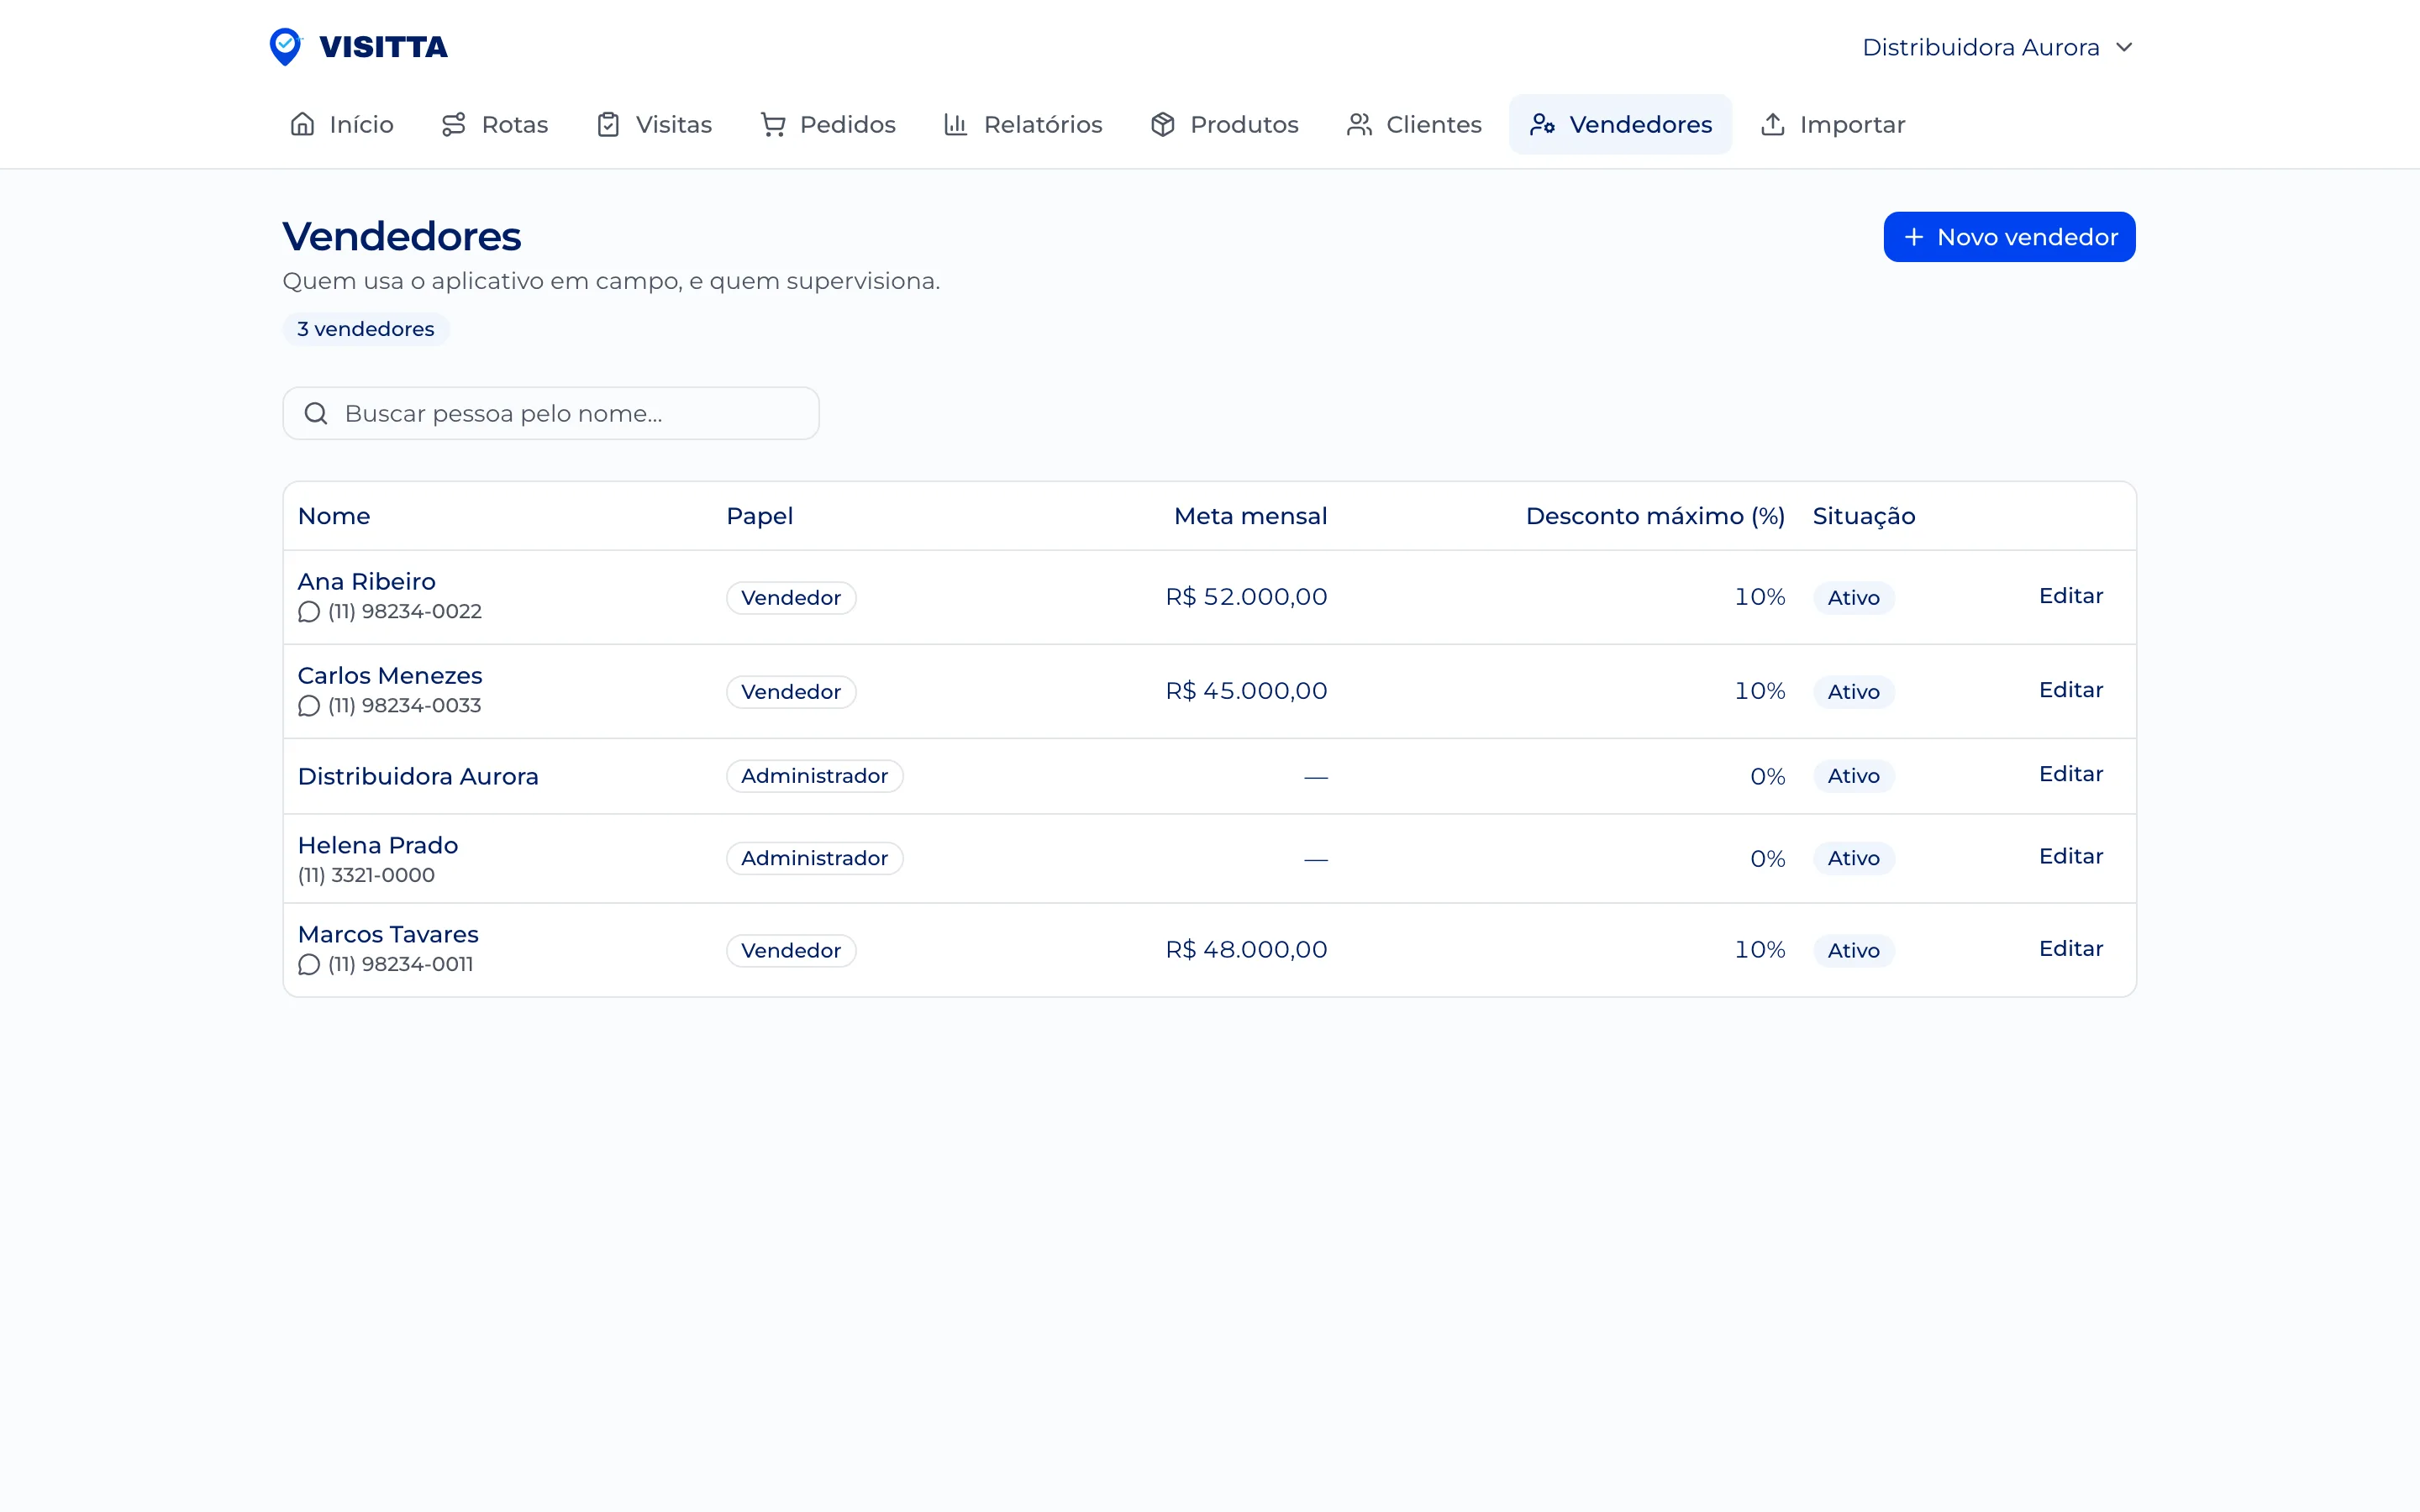Go to the Importar tab
The width and height of the screenshot is (2420, 1512).
click(x=1832, y=124)
